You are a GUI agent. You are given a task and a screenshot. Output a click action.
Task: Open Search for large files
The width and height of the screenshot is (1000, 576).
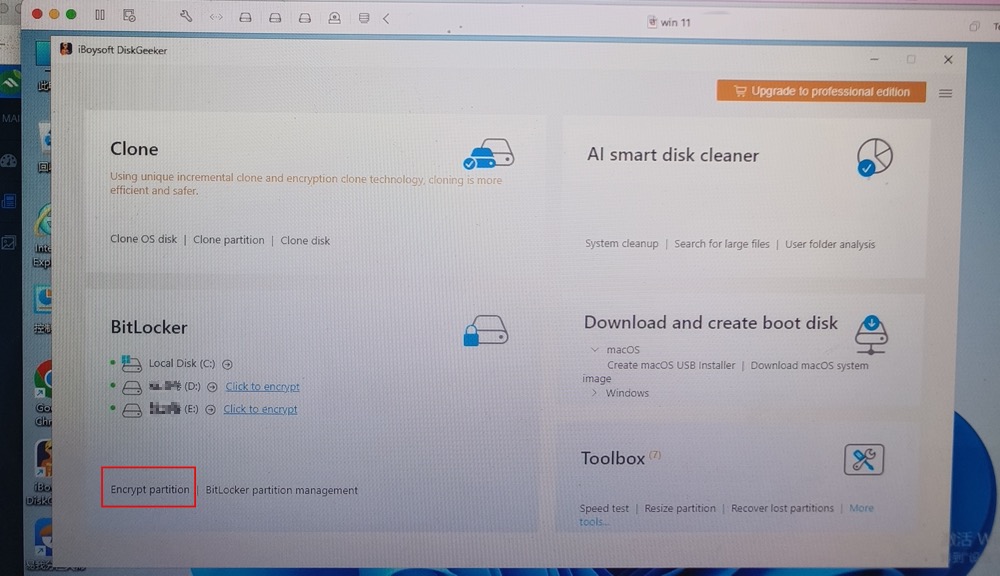pos(722,244)
